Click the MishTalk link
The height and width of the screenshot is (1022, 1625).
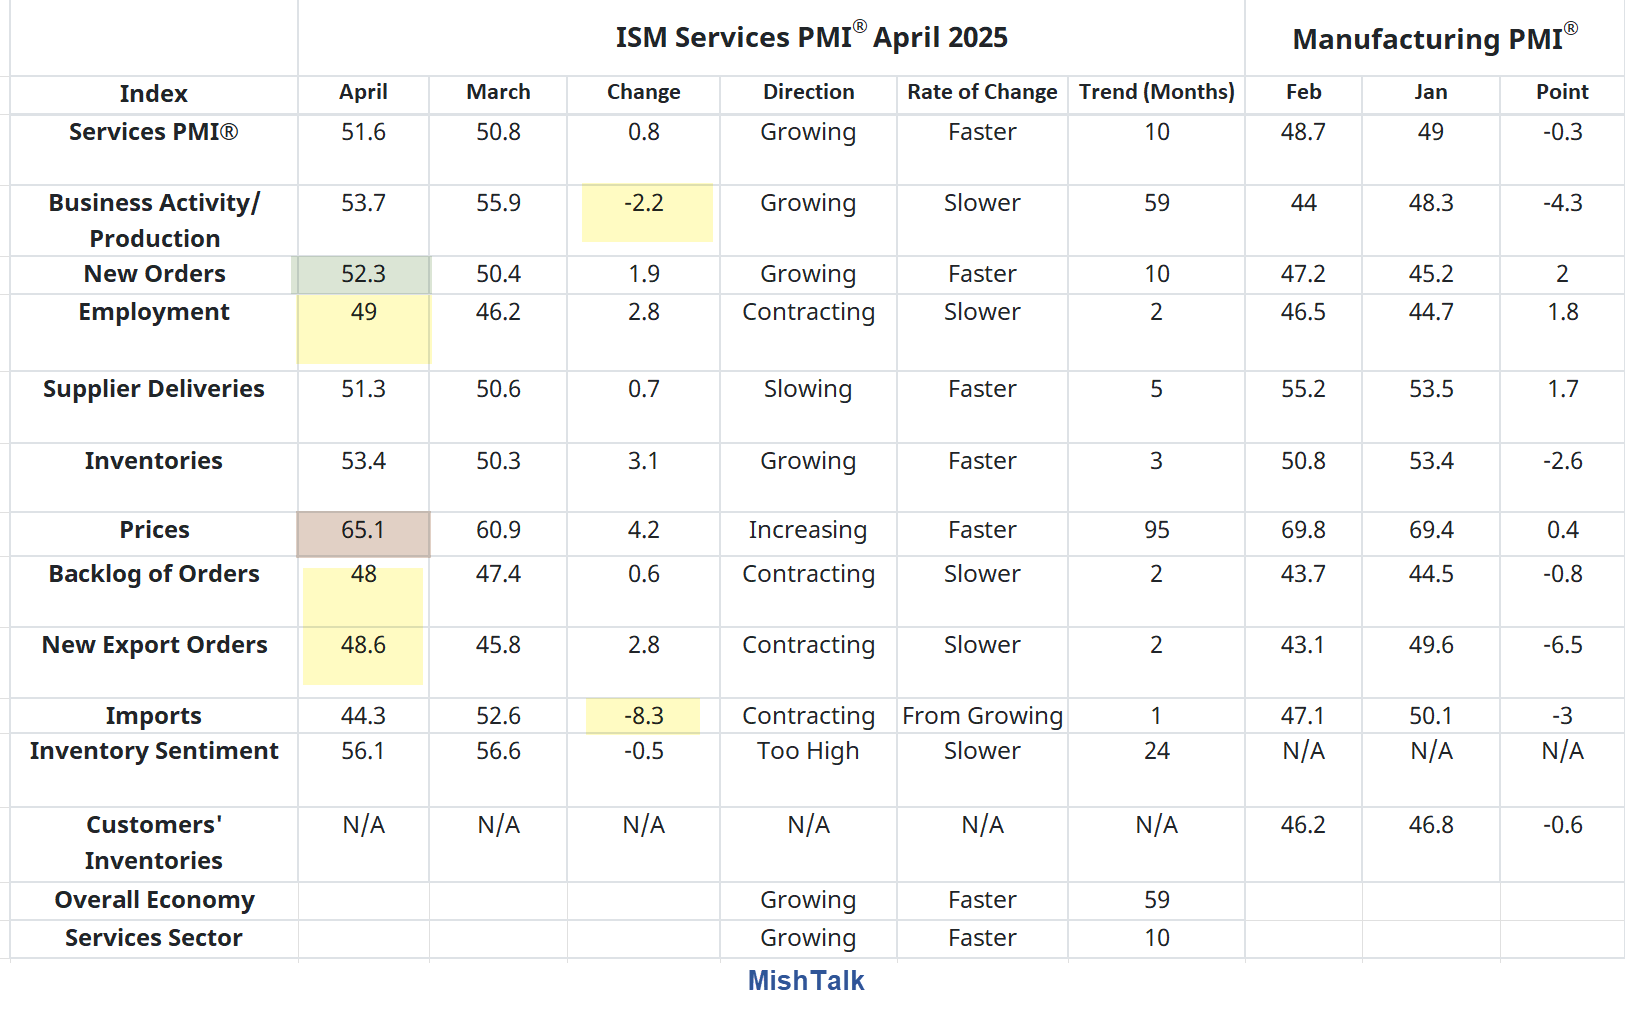pos(804,981)
